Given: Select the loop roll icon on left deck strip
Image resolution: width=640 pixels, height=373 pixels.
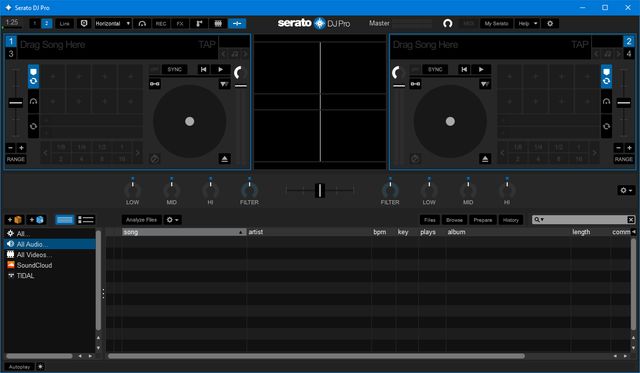Looking at the screenshot, I should [x=33, y=127].
